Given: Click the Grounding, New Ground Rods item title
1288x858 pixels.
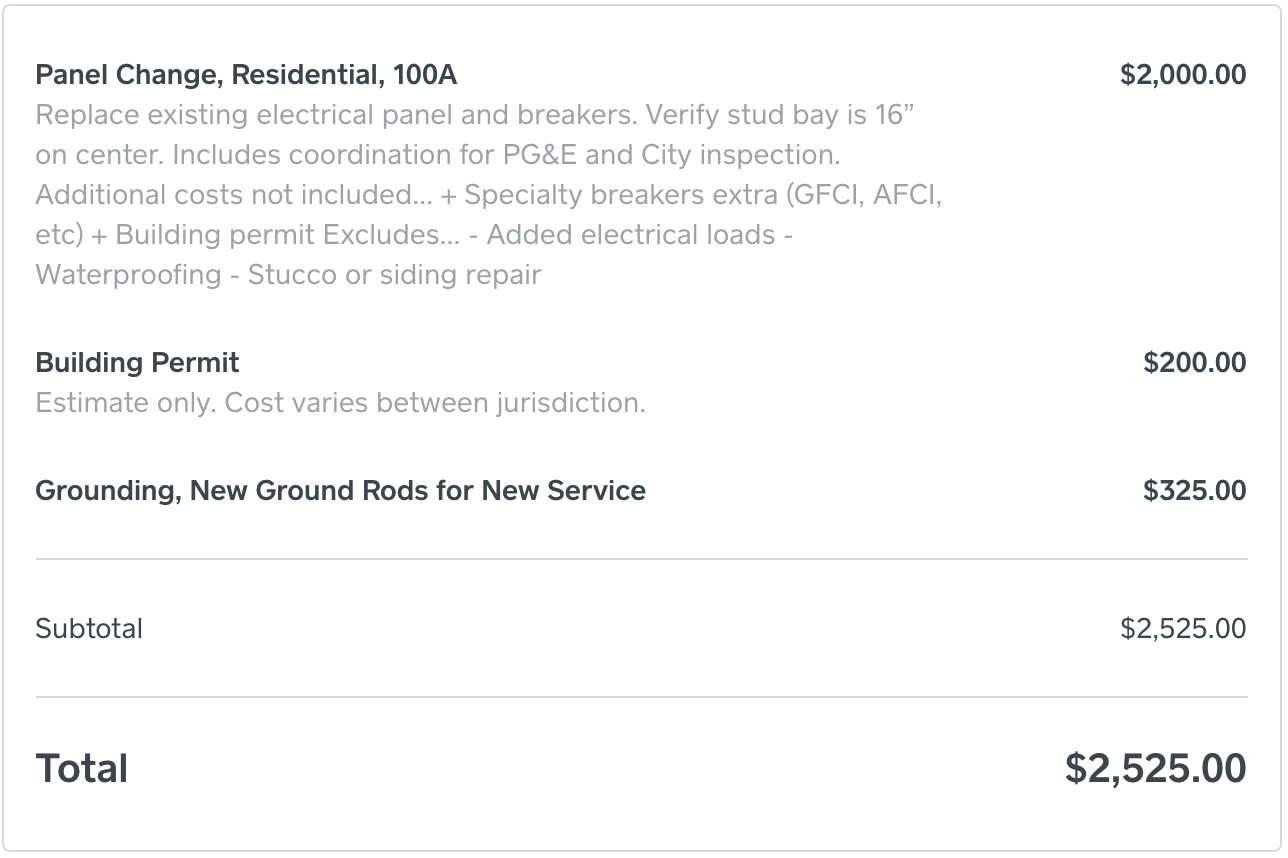Looking at the screenshot, I should 340,491.
